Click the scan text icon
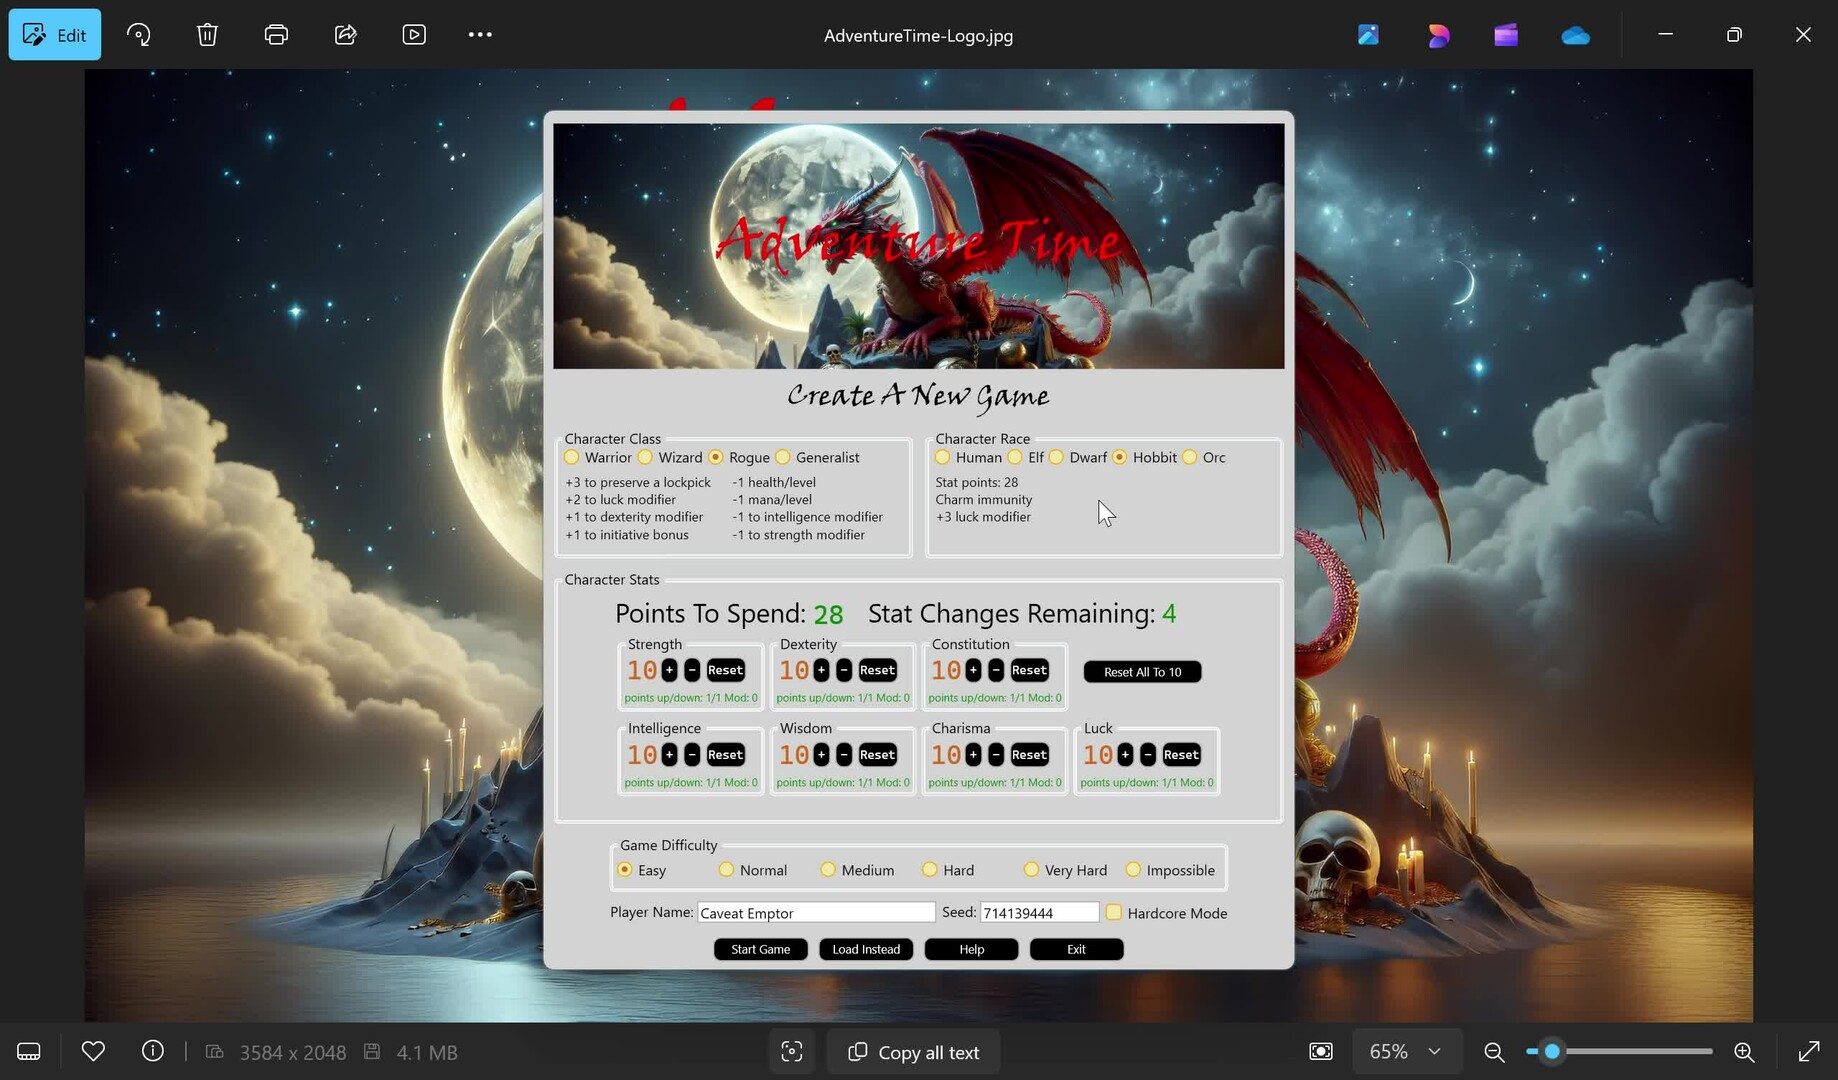This screenshot has width=1838, height=1080. pyautogui.click(x=792, y=1052)
